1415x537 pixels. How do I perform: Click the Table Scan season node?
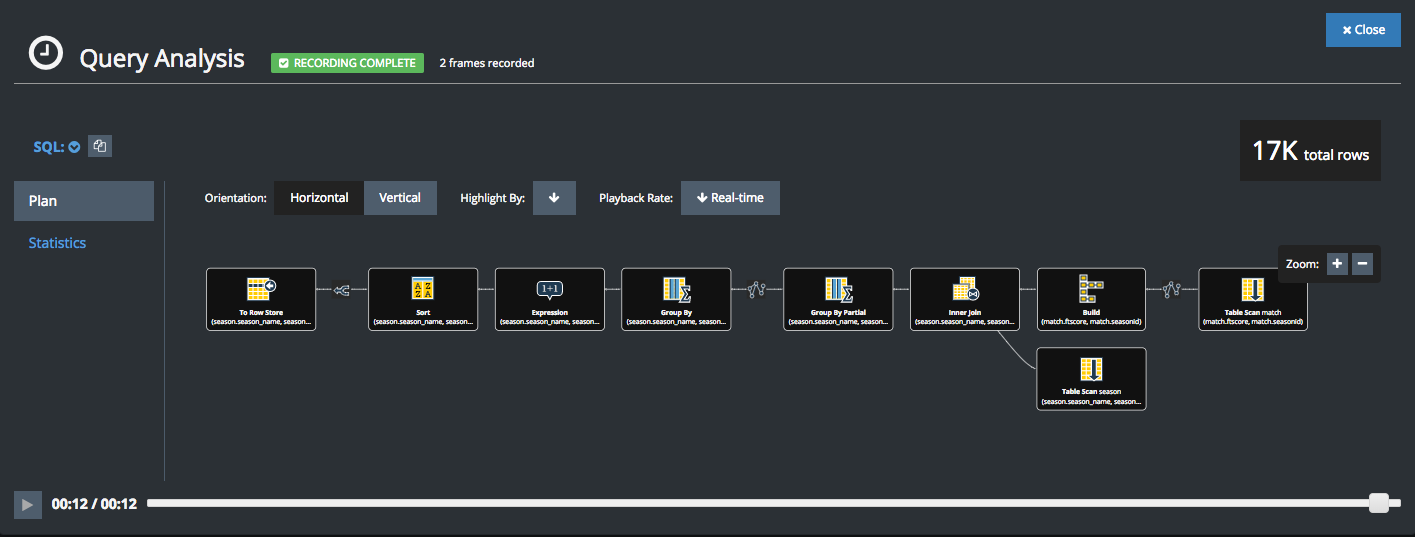[1091, 378]
